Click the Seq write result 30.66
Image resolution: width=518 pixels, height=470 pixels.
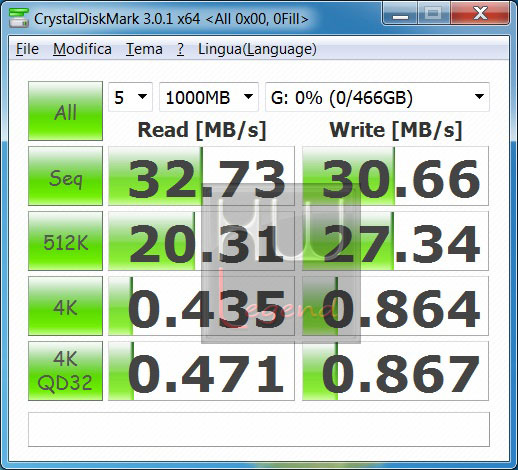(x=395, y=176)
